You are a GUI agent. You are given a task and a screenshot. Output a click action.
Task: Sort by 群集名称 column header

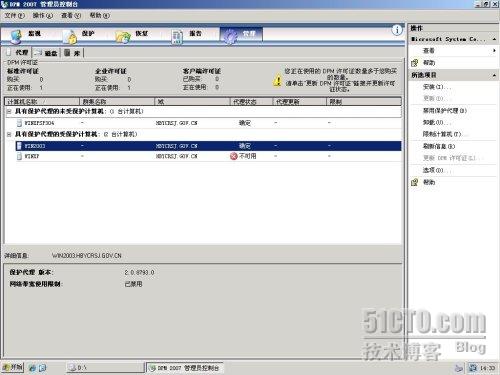tap(117, 101)
